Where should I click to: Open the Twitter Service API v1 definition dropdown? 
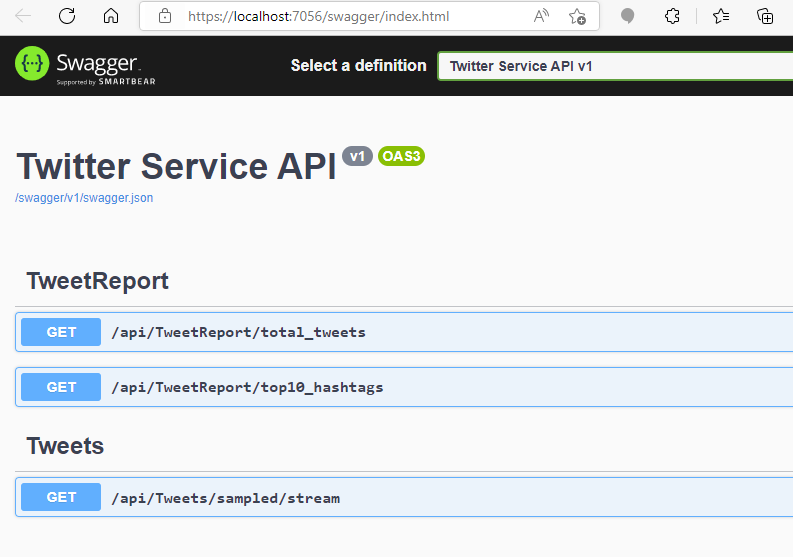click(x=615, y=66)
